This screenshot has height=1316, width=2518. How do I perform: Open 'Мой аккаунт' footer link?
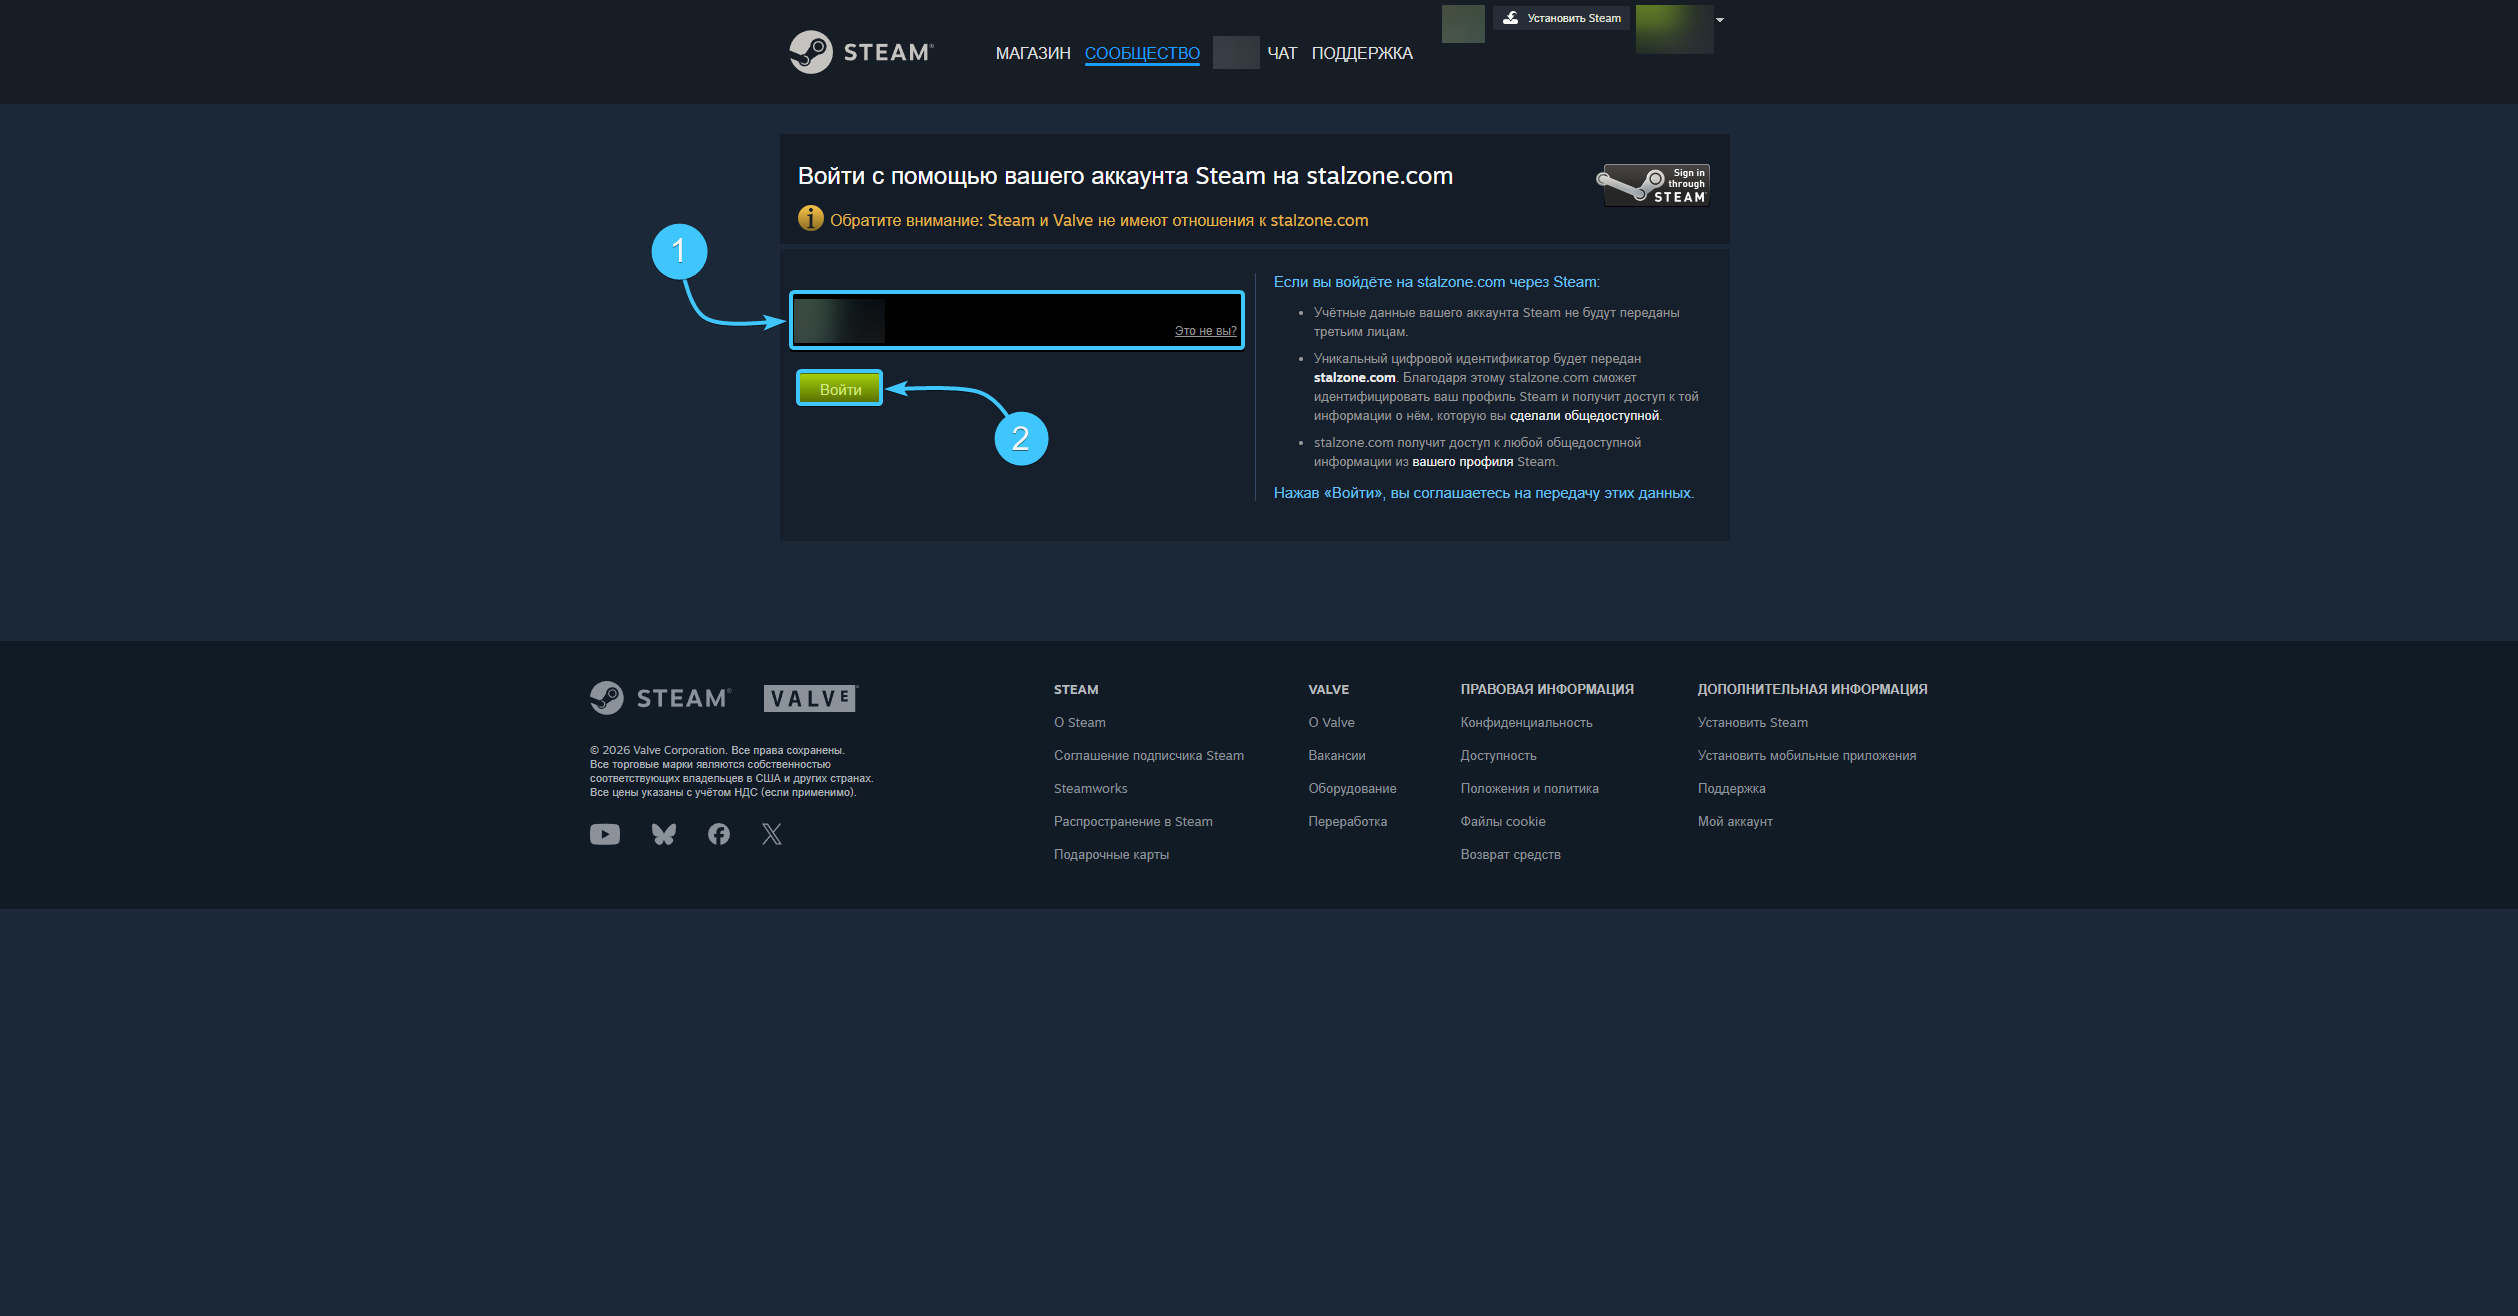1735,821
